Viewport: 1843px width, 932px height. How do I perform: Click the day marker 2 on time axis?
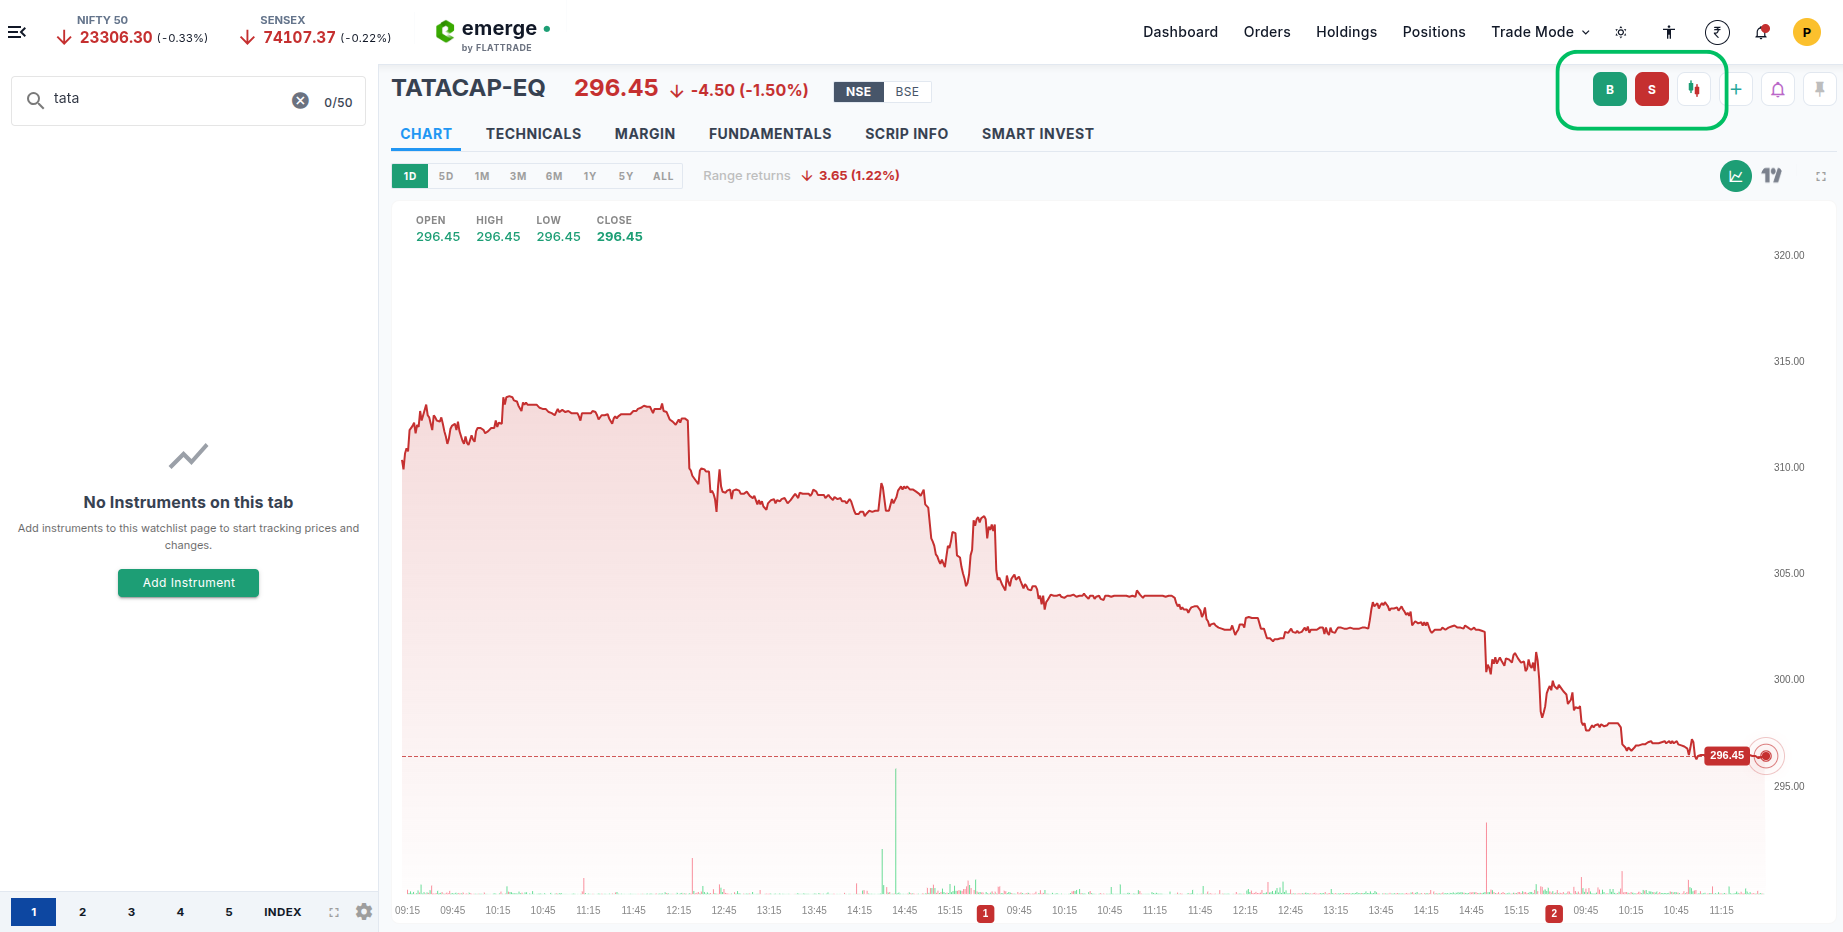pos(1554,913)
